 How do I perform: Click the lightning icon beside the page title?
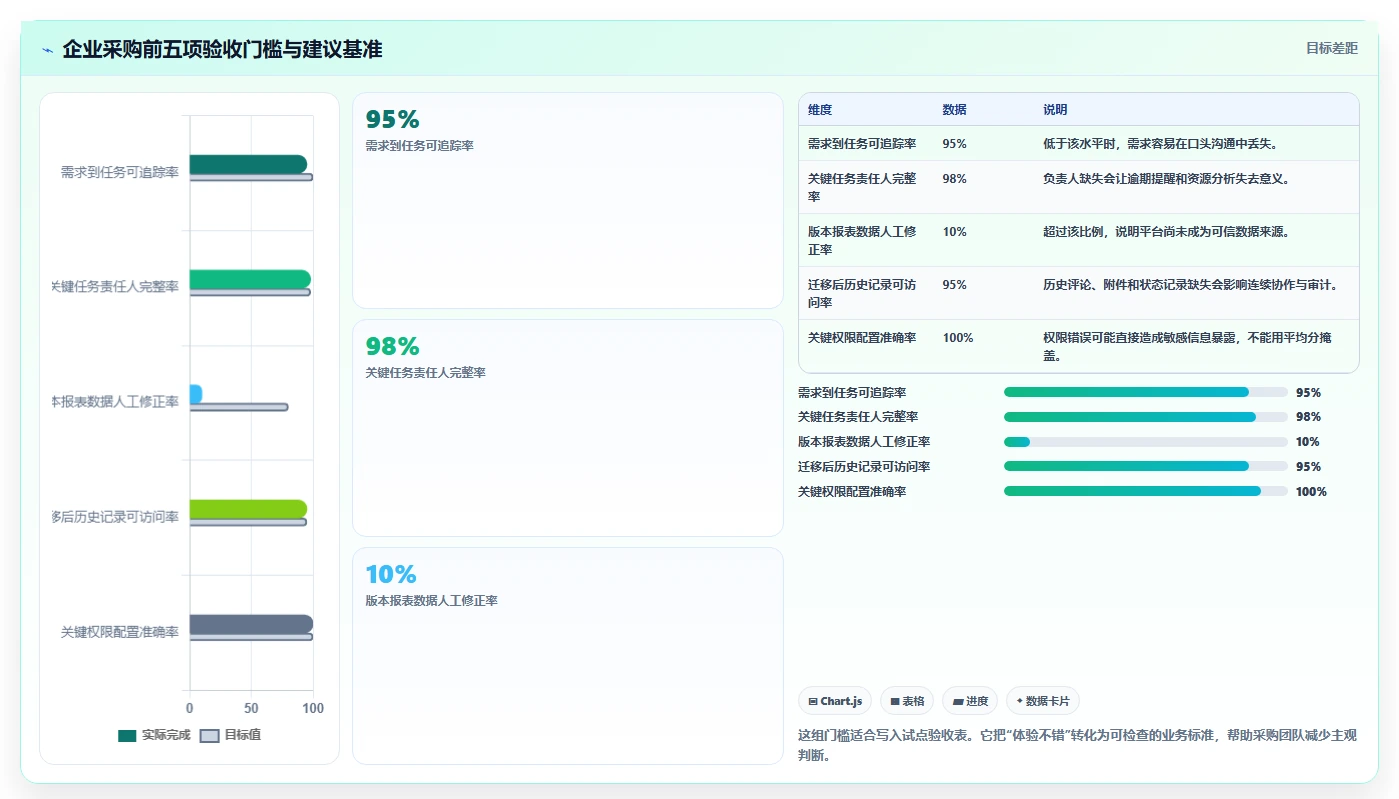47,50
